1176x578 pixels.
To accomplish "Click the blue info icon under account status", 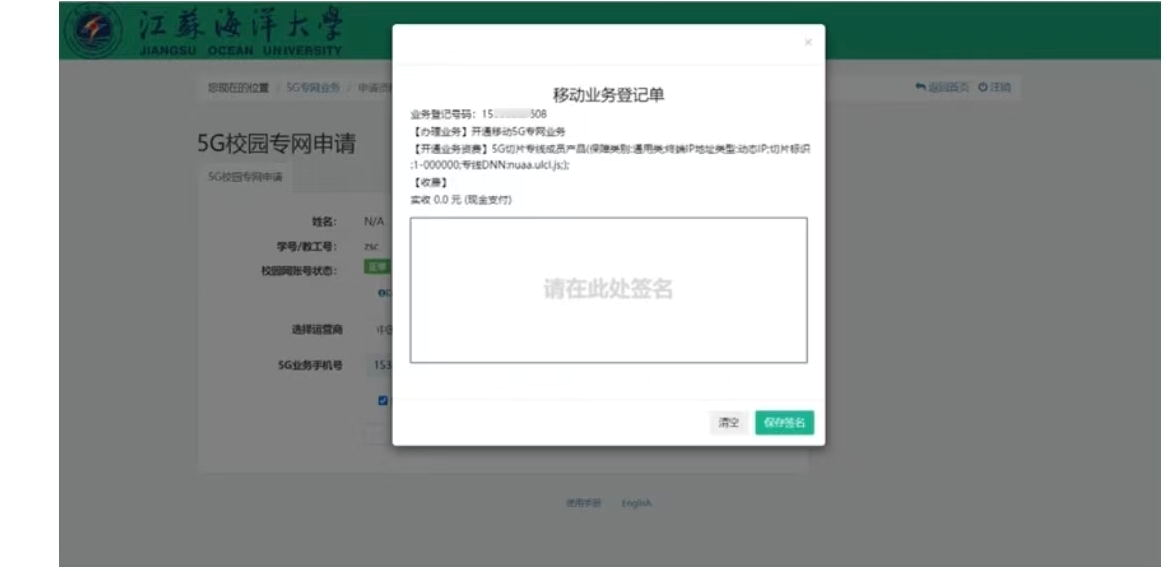I will [x=381, y=293].
